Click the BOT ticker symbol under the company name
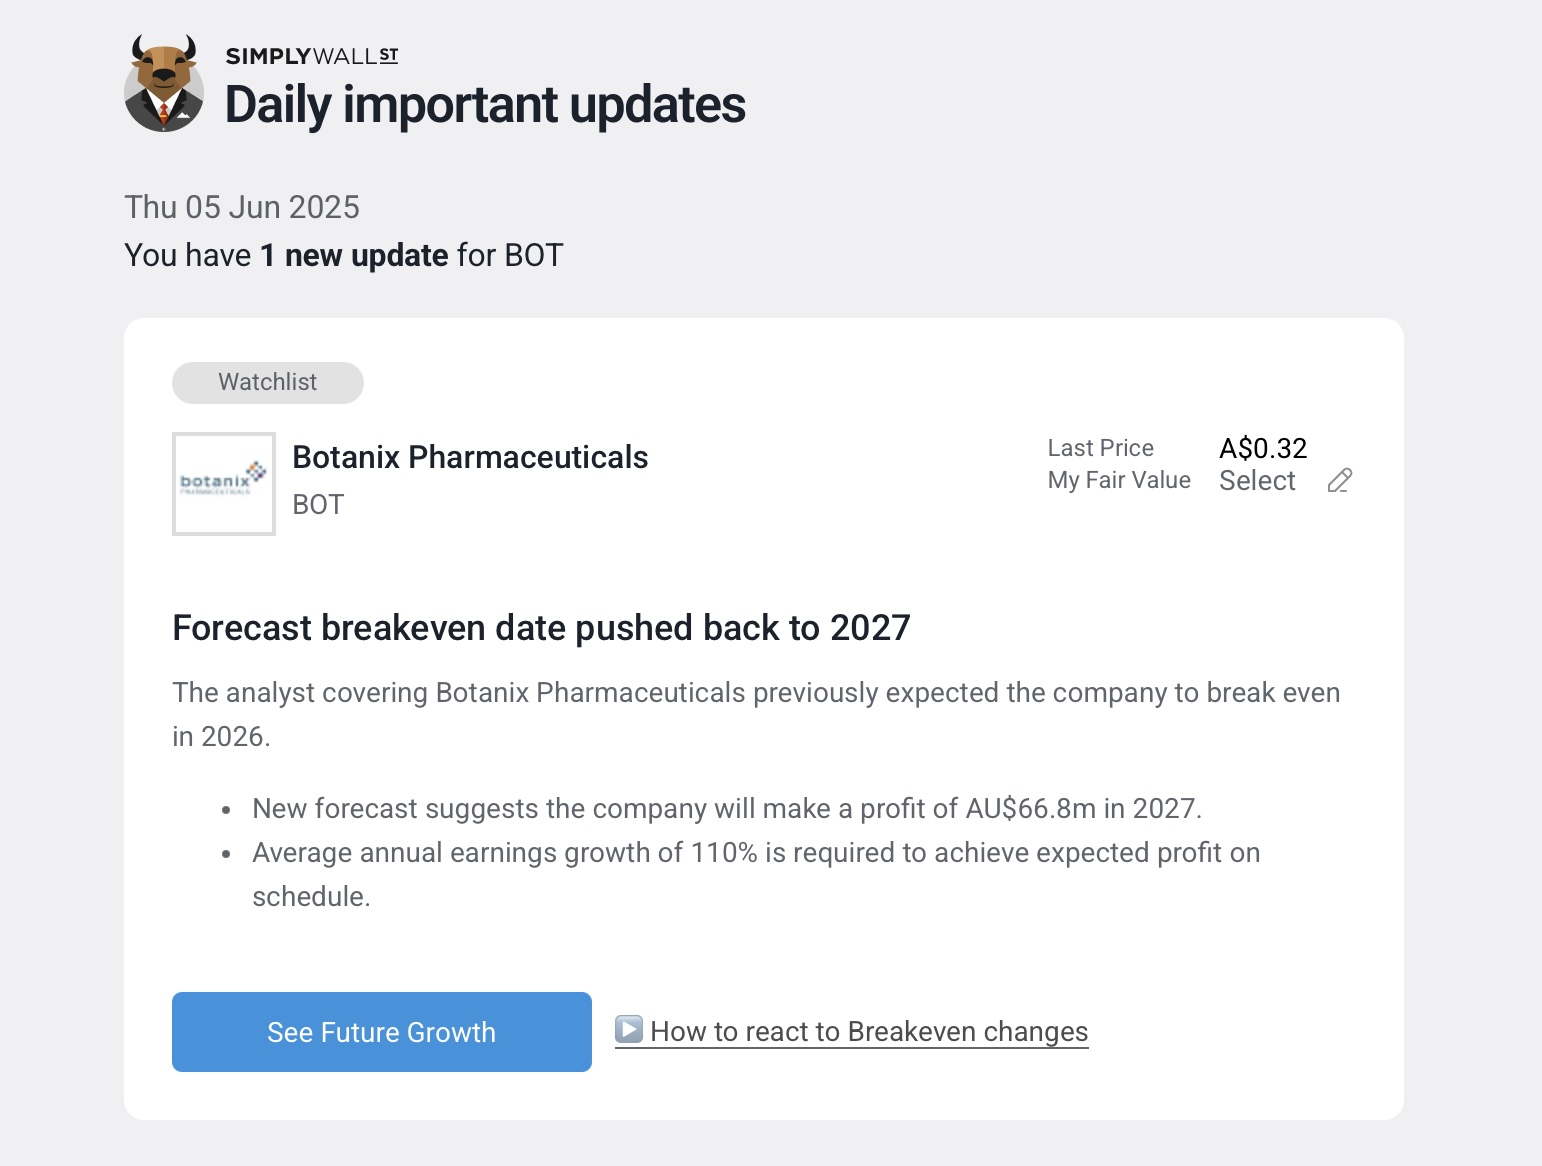Screen dimensions: 1542x1166 (318, 505)
